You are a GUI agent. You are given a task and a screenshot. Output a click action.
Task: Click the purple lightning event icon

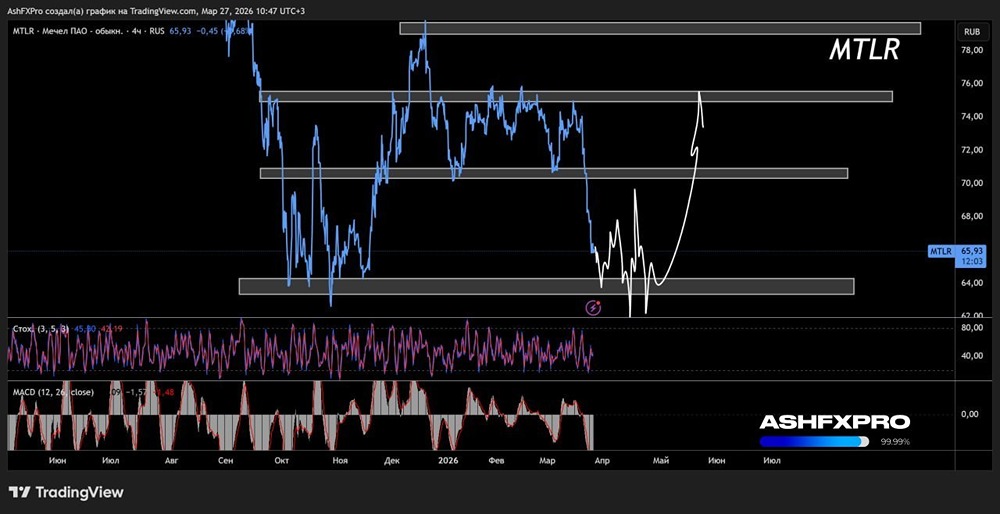pos(594,308)
